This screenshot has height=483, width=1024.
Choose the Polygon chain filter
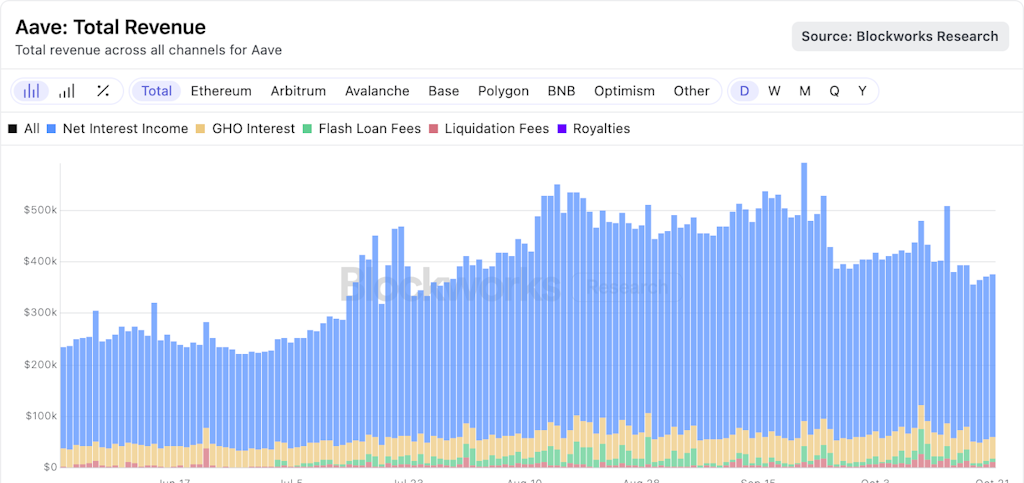(x=503, y=91)
